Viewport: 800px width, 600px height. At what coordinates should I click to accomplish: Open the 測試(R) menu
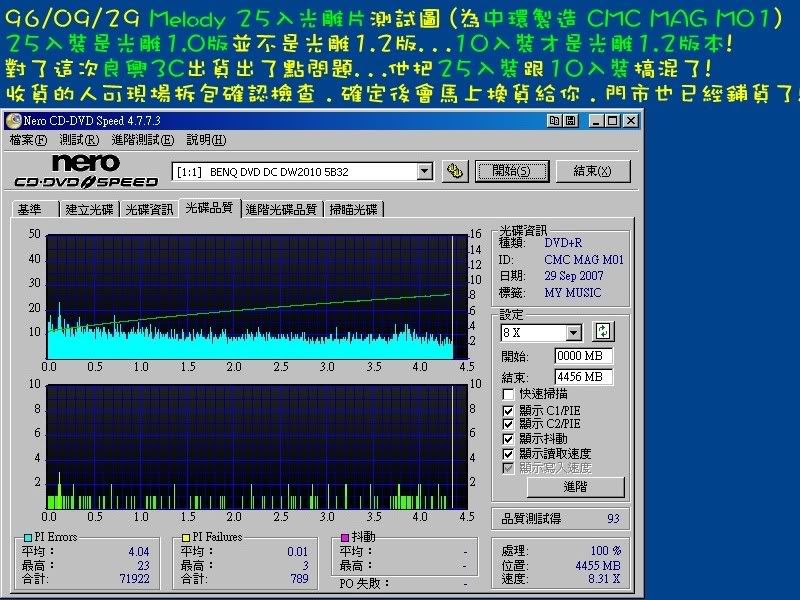click(x=79, y=140)
